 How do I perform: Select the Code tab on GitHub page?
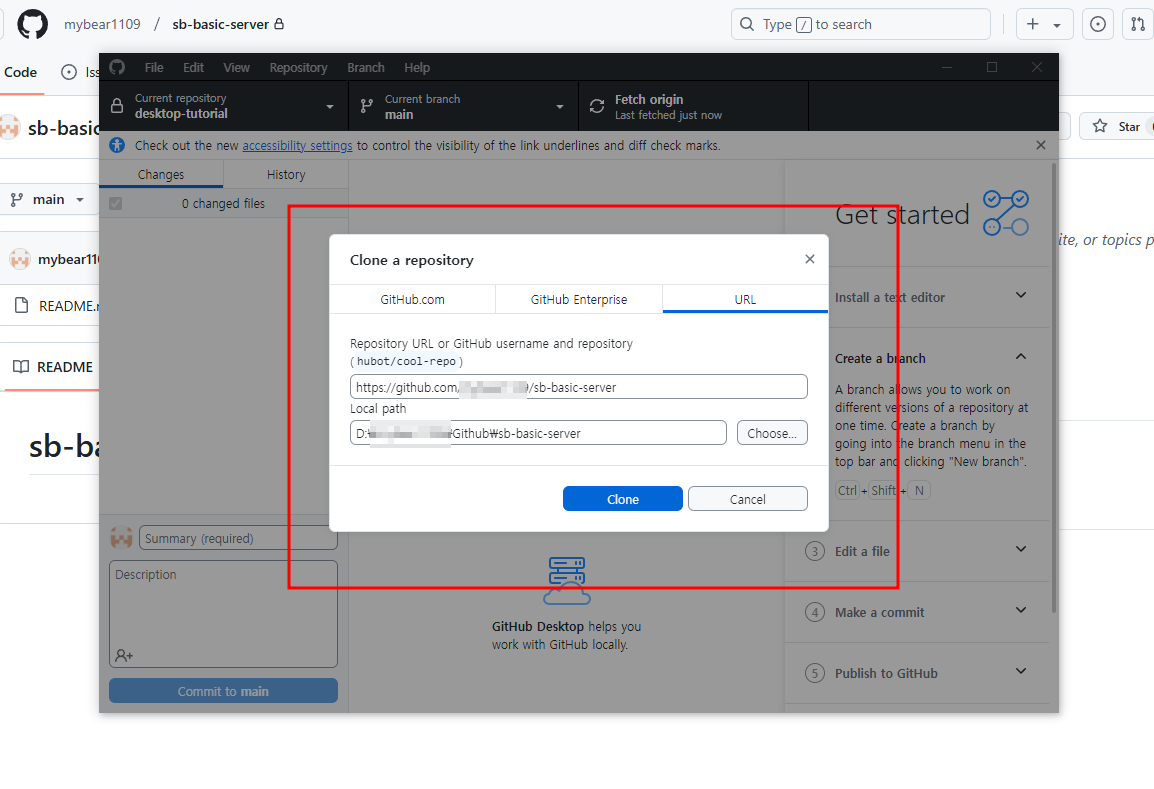coord(21,72)
